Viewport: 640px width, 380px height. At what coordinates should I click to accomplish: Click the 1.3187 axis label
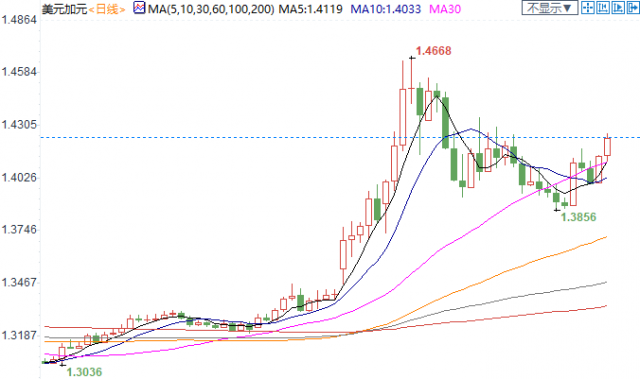tap(19, 335)
